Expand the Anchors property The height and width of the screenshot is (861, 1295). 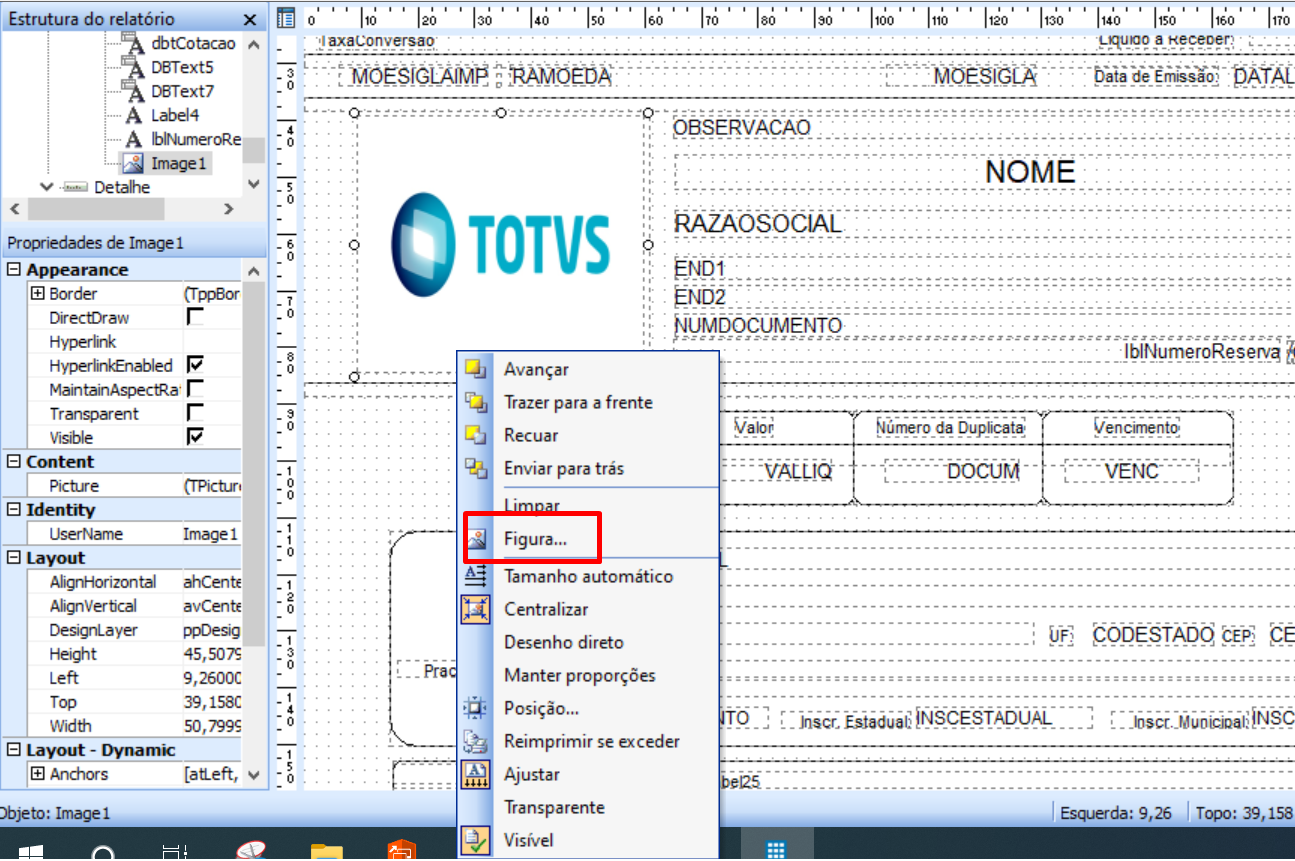coord(38,774)
